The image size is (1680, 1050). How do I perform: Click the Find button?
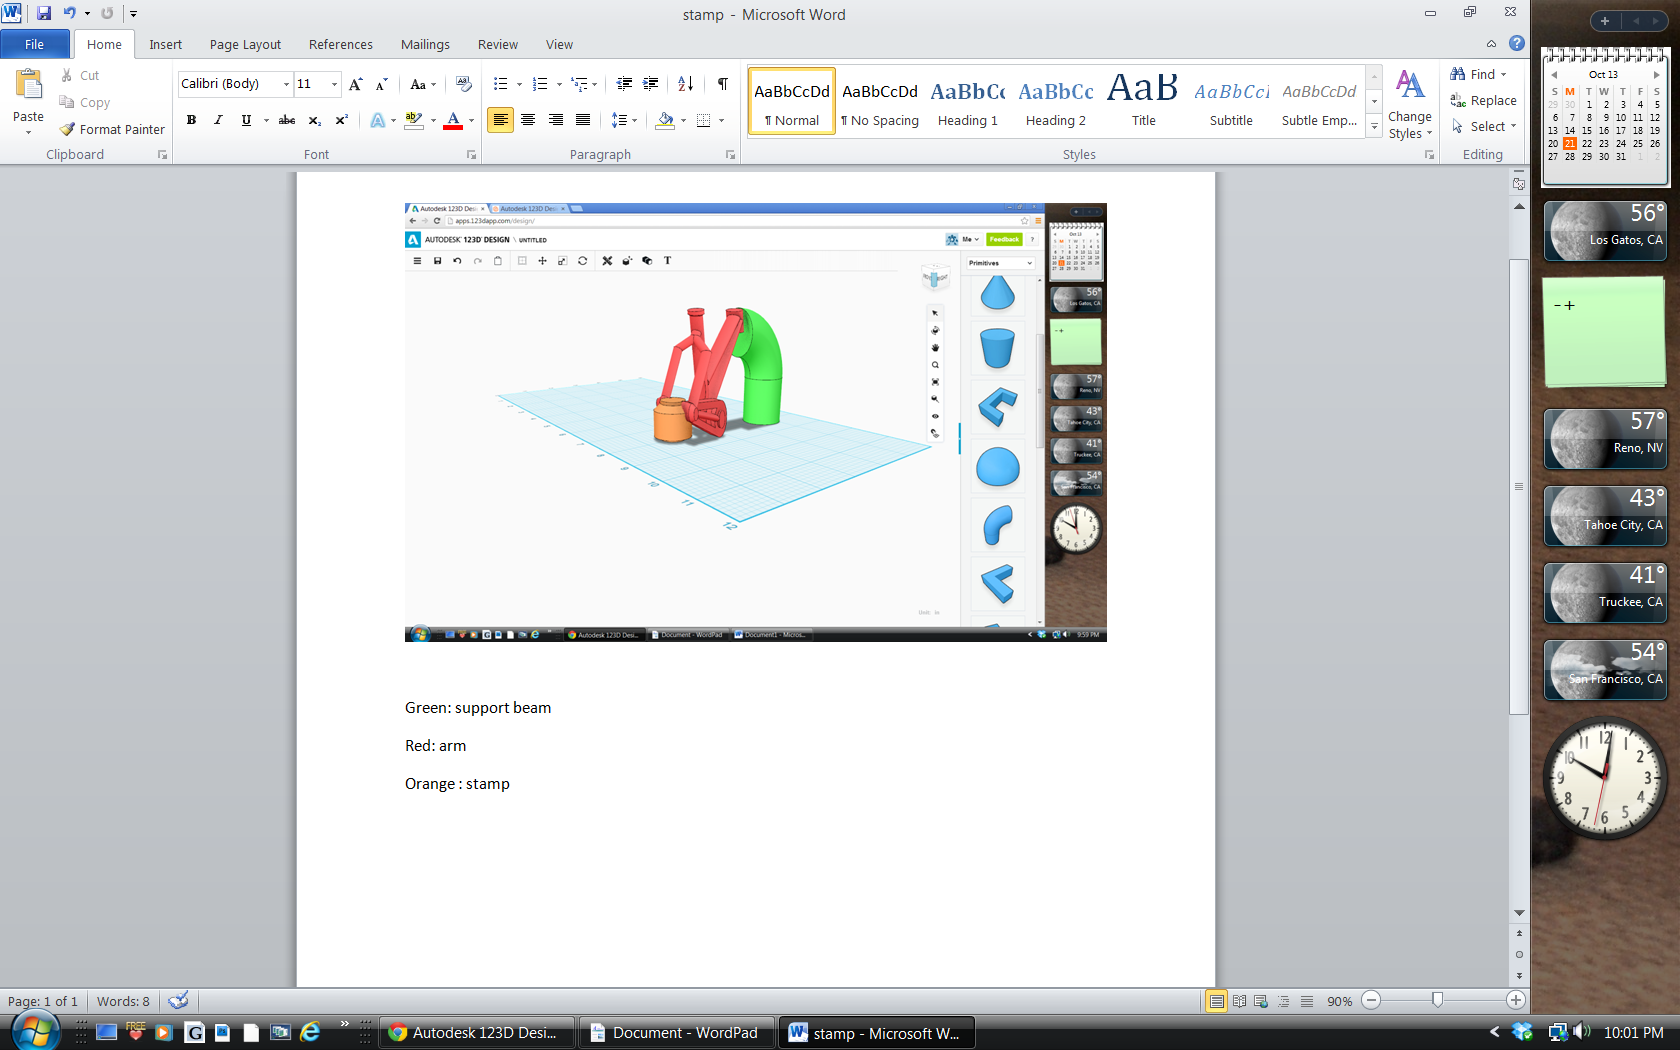point(1478,74)
